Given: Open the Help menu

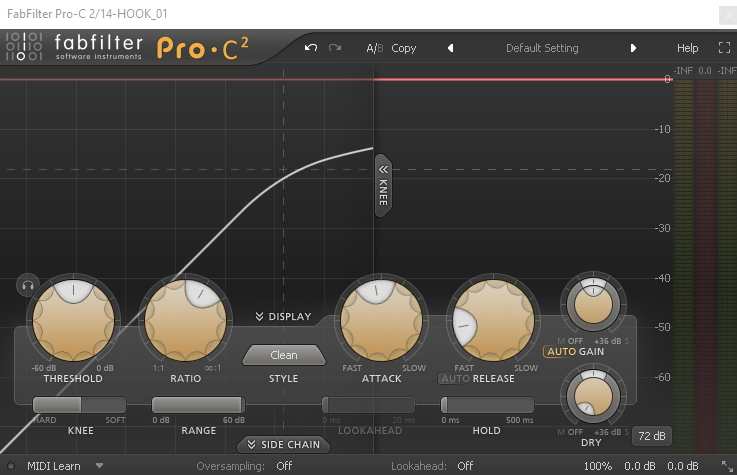Looking at the screenshot, I should point(687,48).
